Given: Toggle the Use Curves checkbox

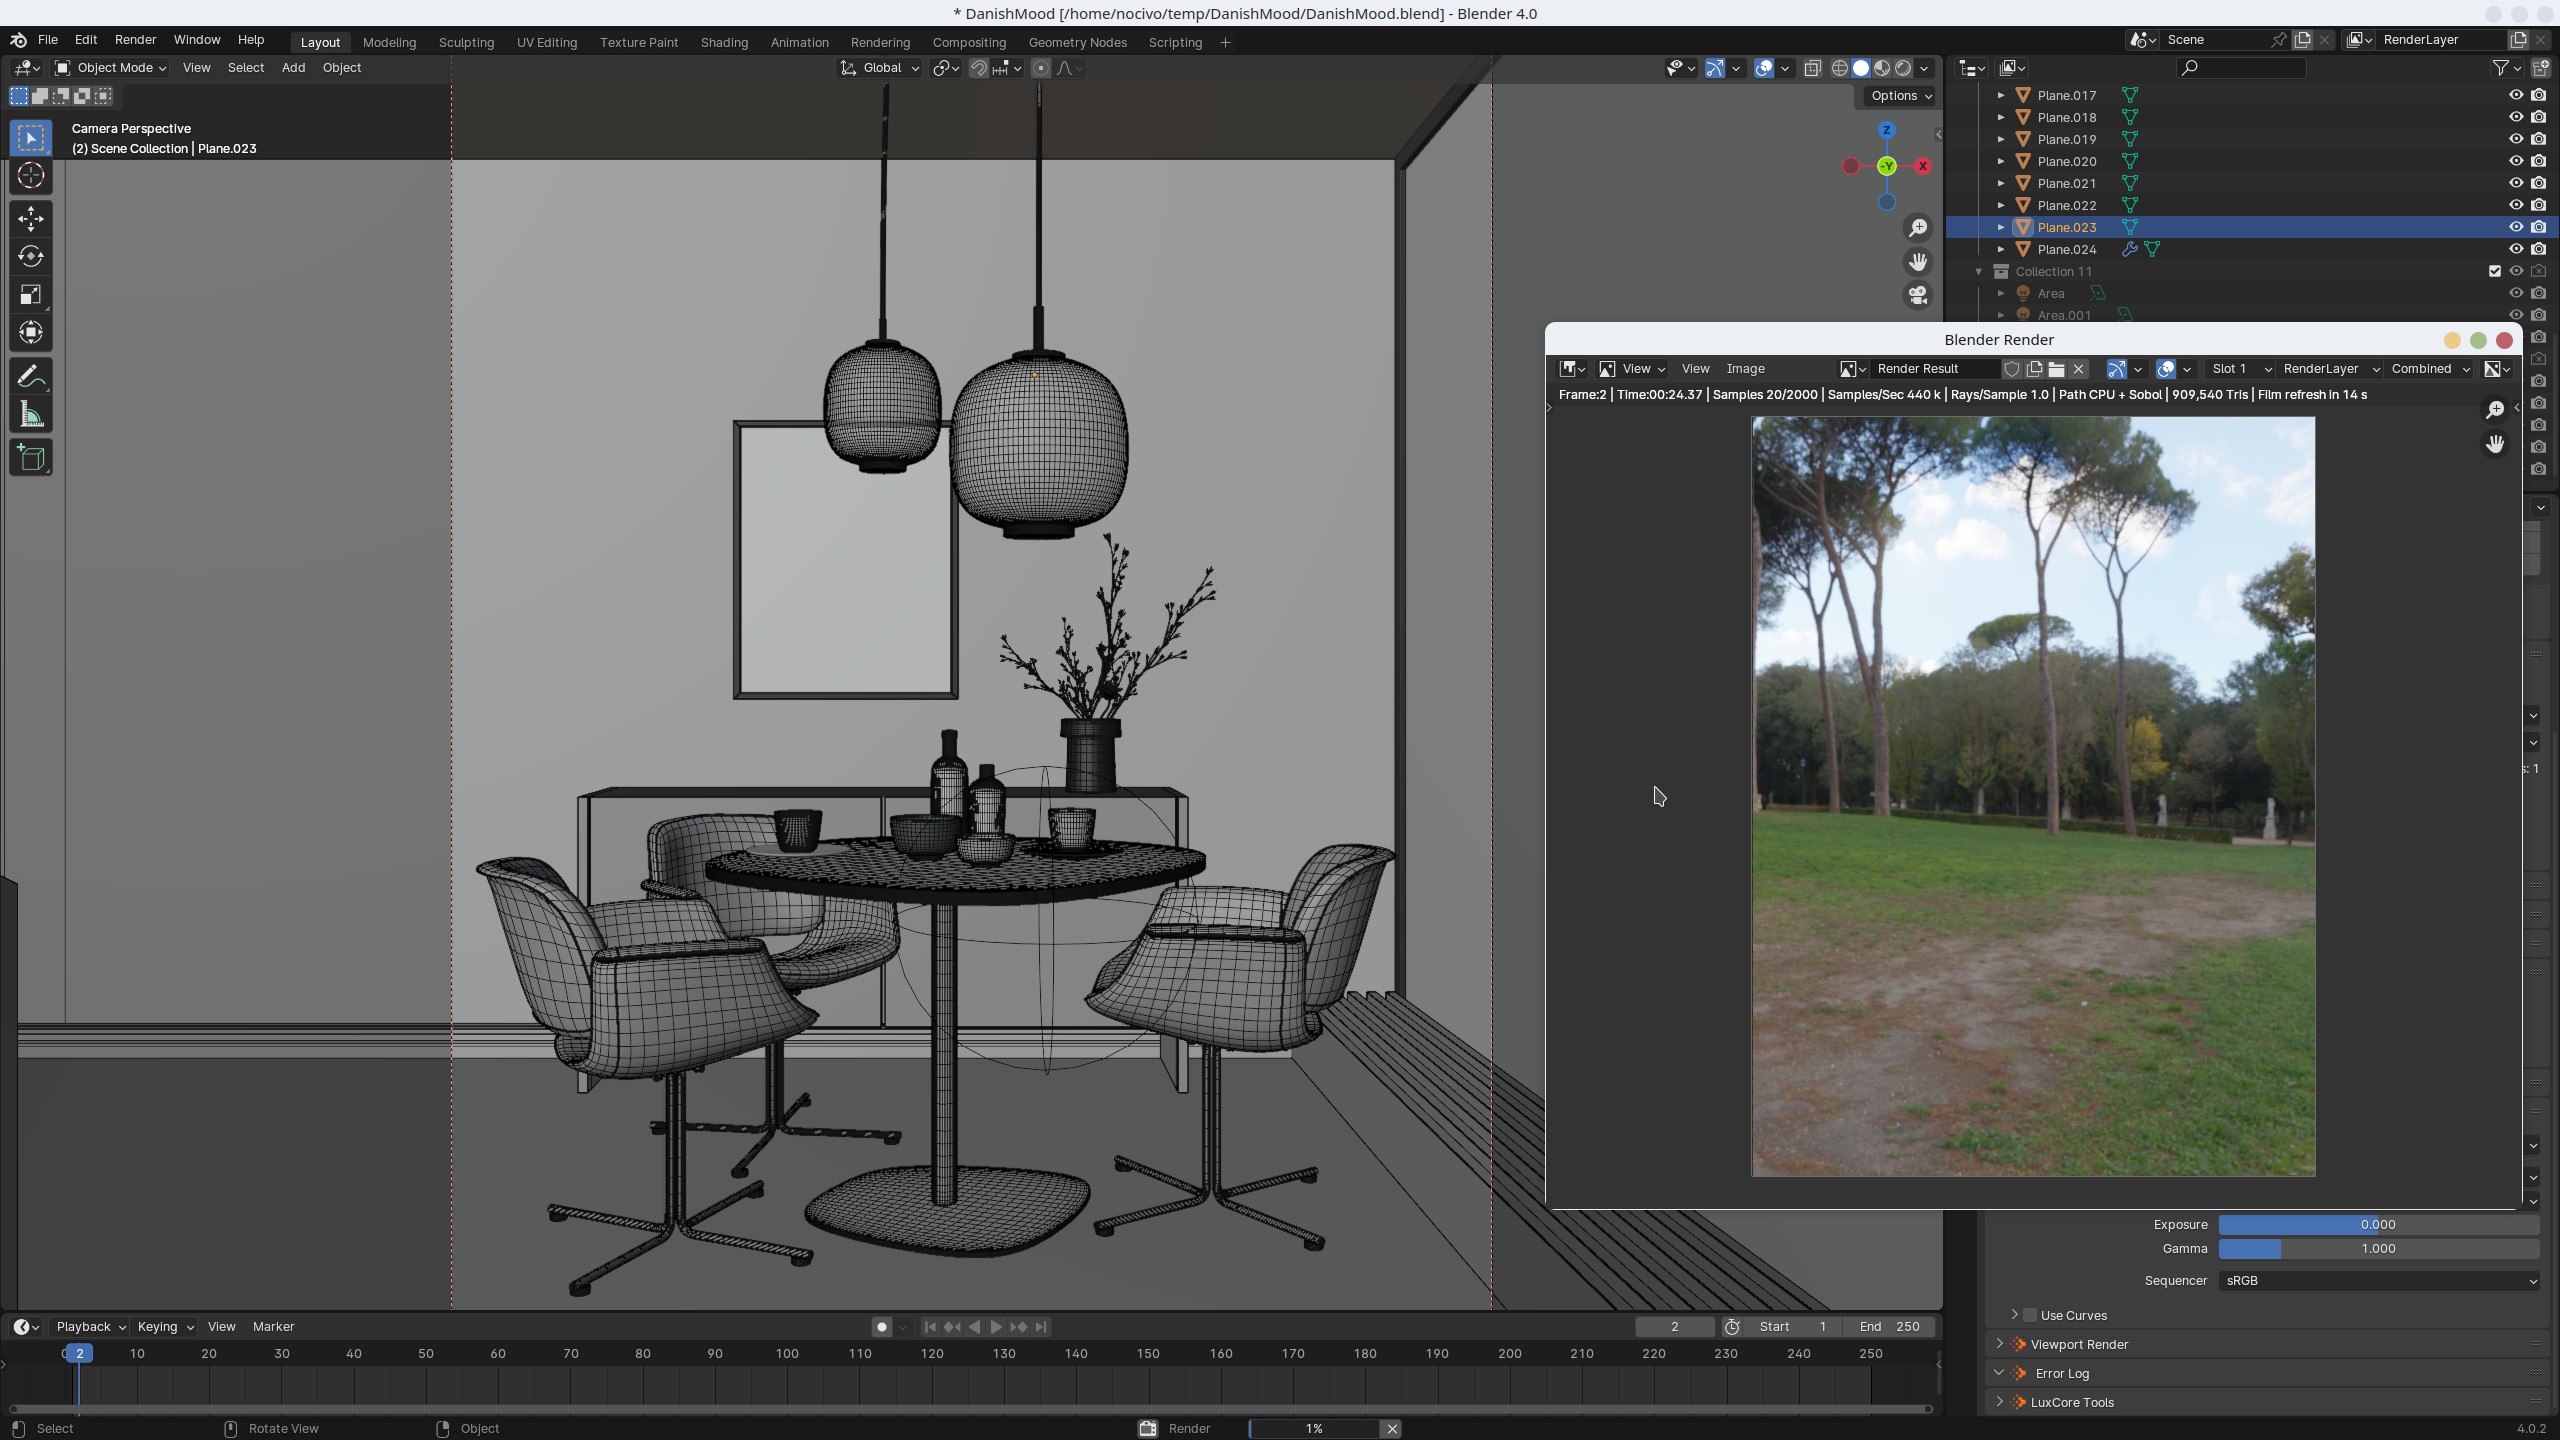Looking at the screenshot, I should click(x=2030, y=1315).
